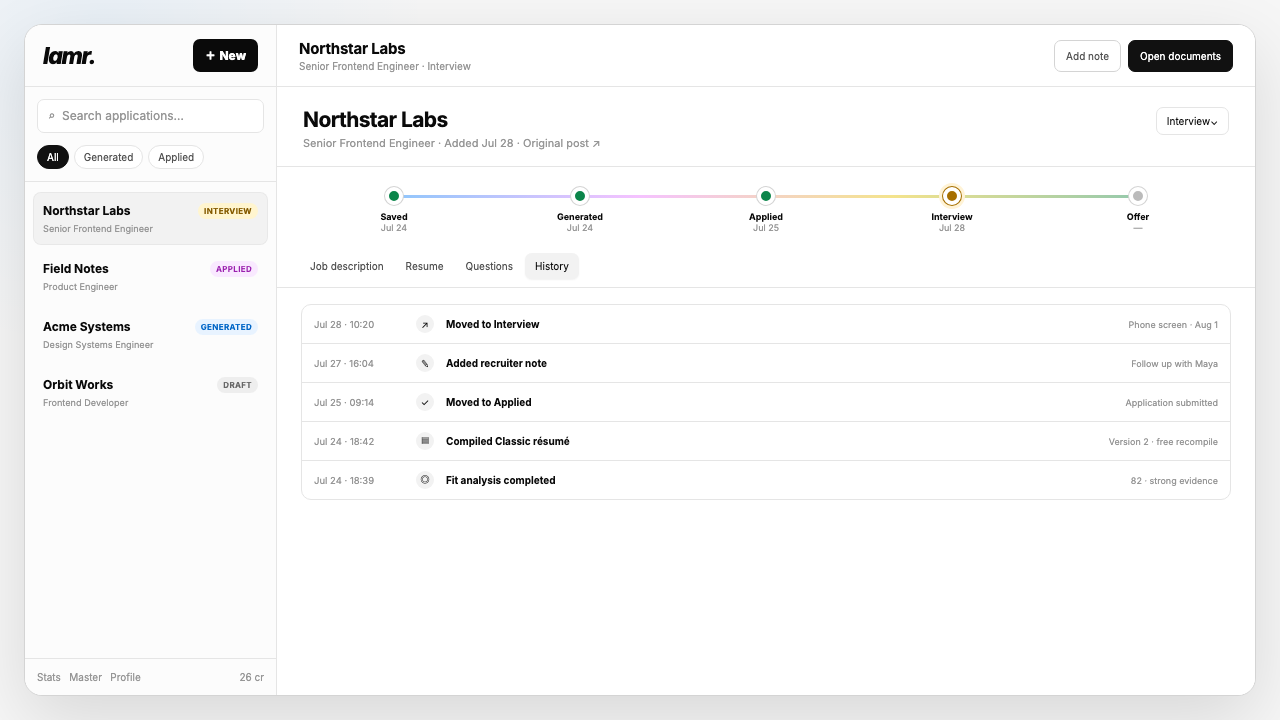Click the Compiled Classic résumé document icon
This screenshot has width=1280, height=720.
pos(425,441)
